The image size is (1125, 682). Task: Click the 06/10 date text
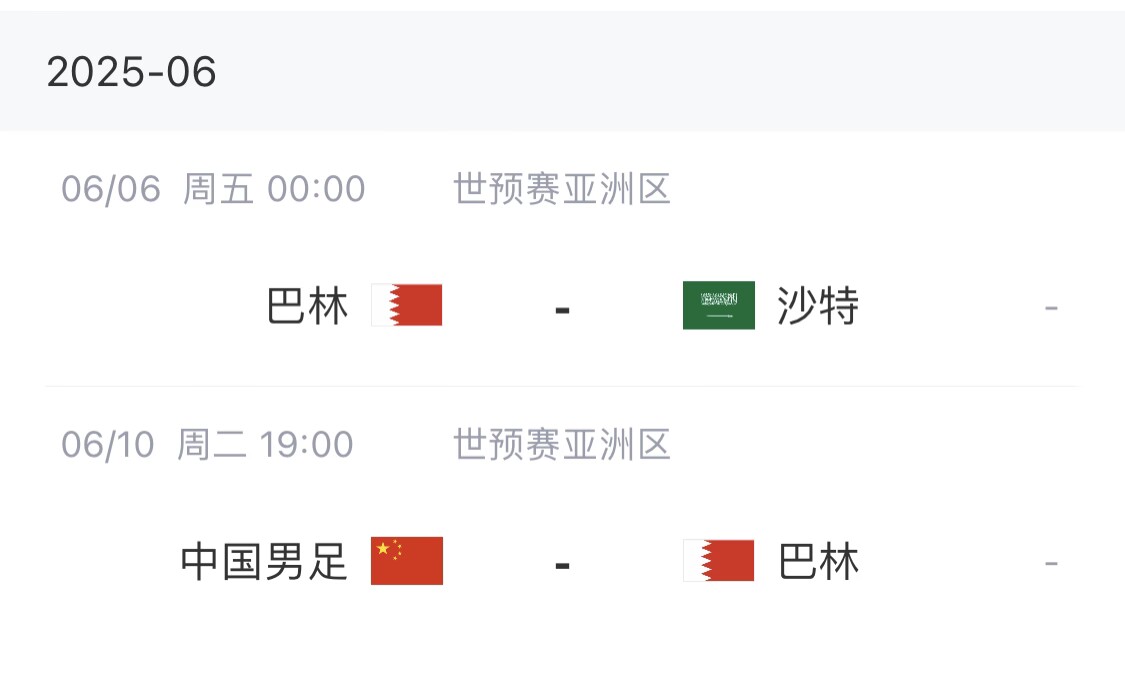coord(108,445)
